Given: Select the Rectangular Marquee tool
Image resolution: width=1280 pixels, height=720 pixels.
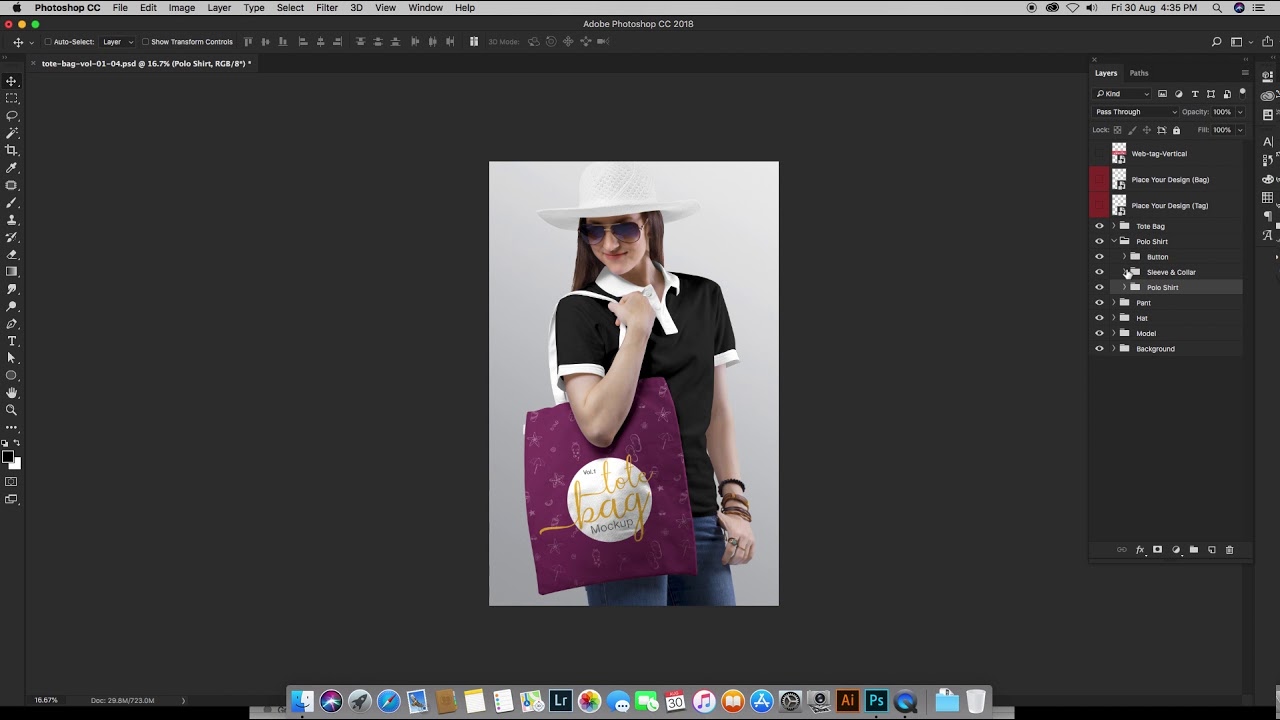Looking at the screenshot, I should (x=12, y=98).
